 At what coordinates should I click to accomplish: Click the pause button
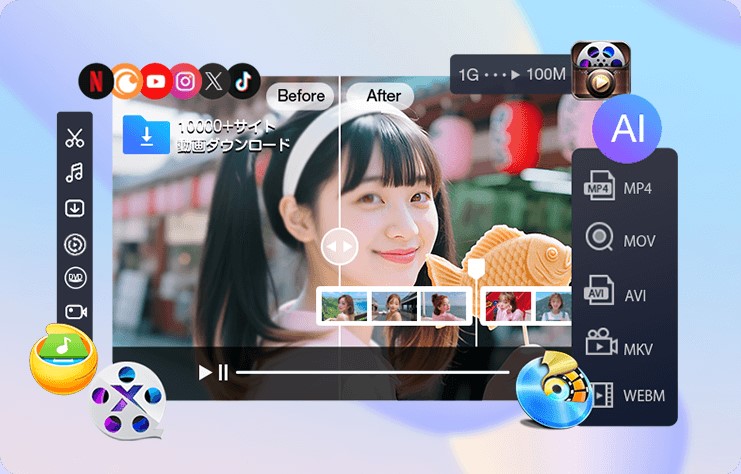point(224,372)
